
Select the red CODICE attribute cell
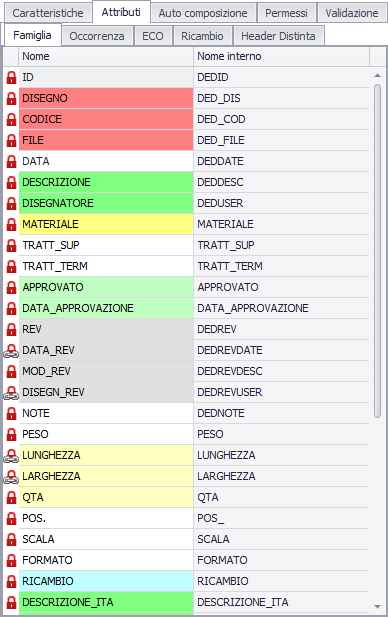click(106, 119)
